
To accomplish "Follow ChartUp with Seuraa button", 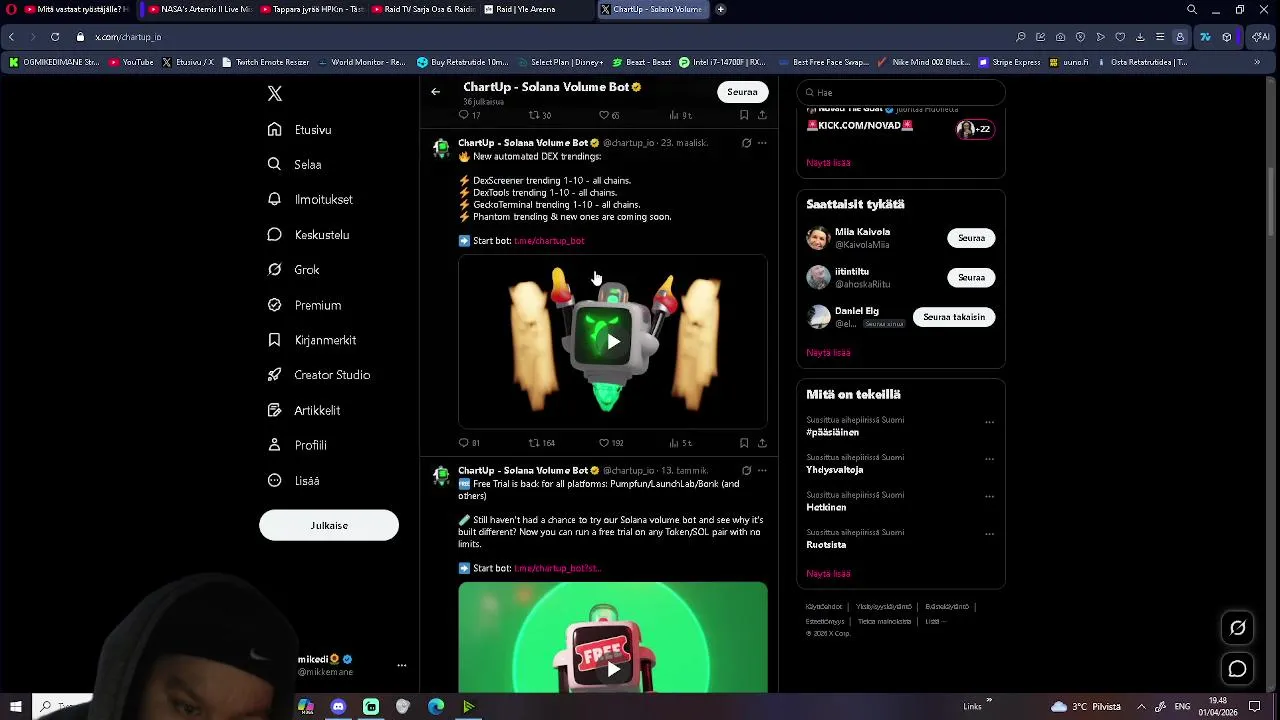I will pyautogui.click(x=742, y=92).
